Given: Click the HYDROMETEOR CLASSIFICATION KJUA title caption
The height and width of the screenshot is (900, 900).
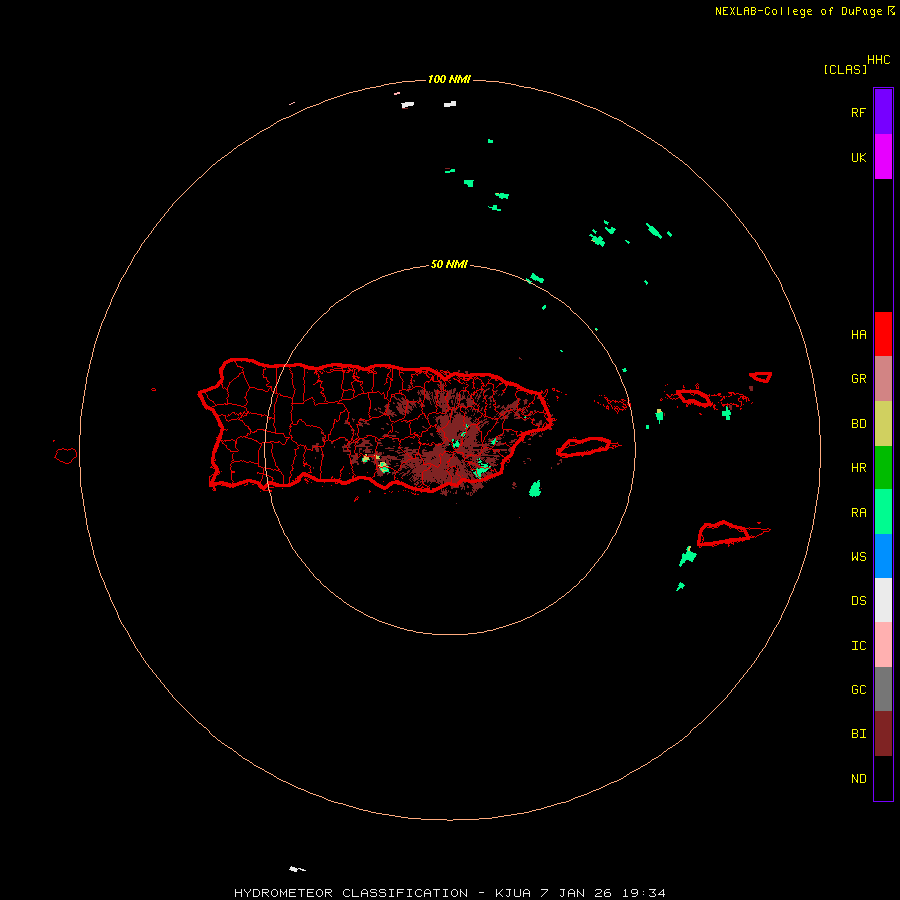Looking at the screenshot, I should coord(450,893).
